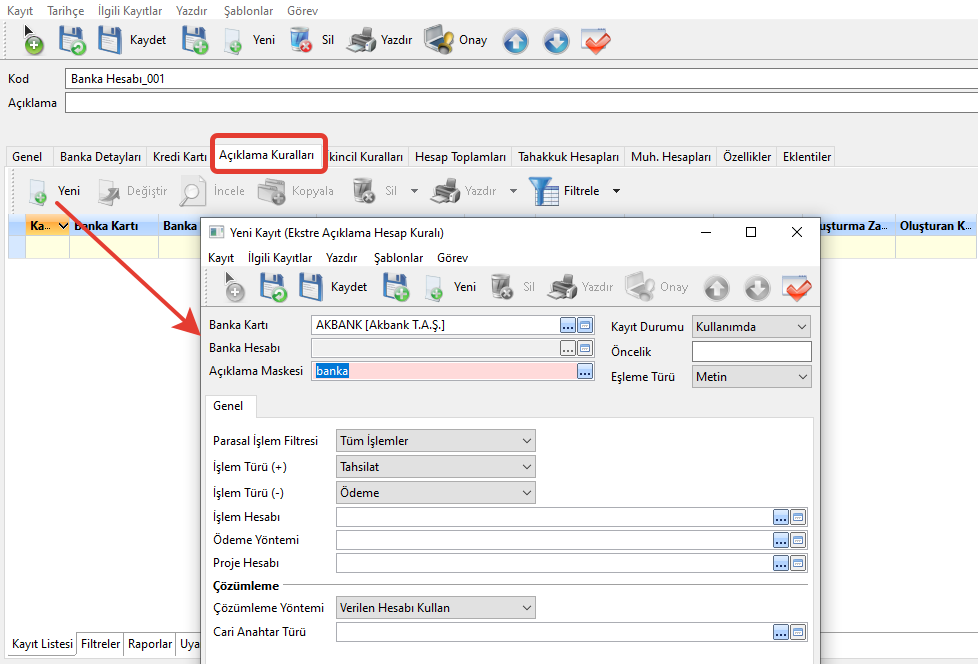Switch to the Hesap Toplamları tab
Viewport: 978px width, 664px height.
(460, 157)
